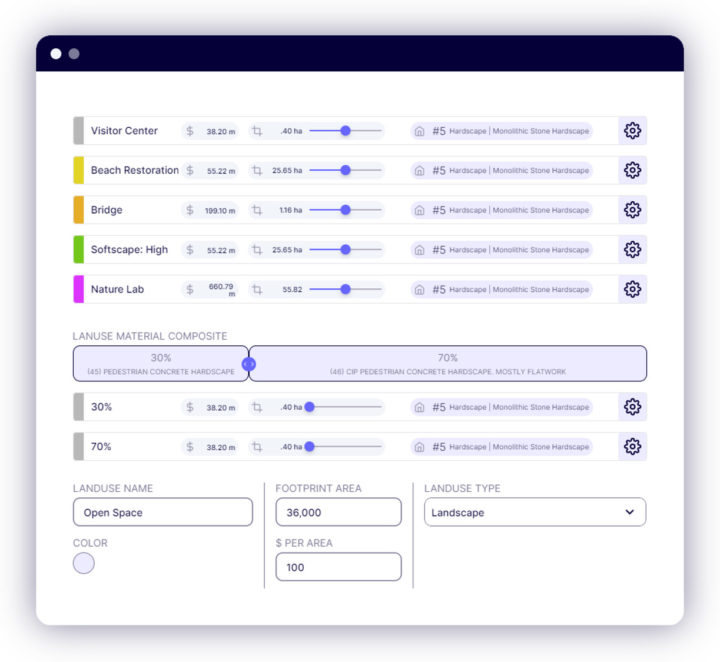Click the crop icon in the 30% row
Viewport: 720px width, 662px height.
tap(257, 407)
